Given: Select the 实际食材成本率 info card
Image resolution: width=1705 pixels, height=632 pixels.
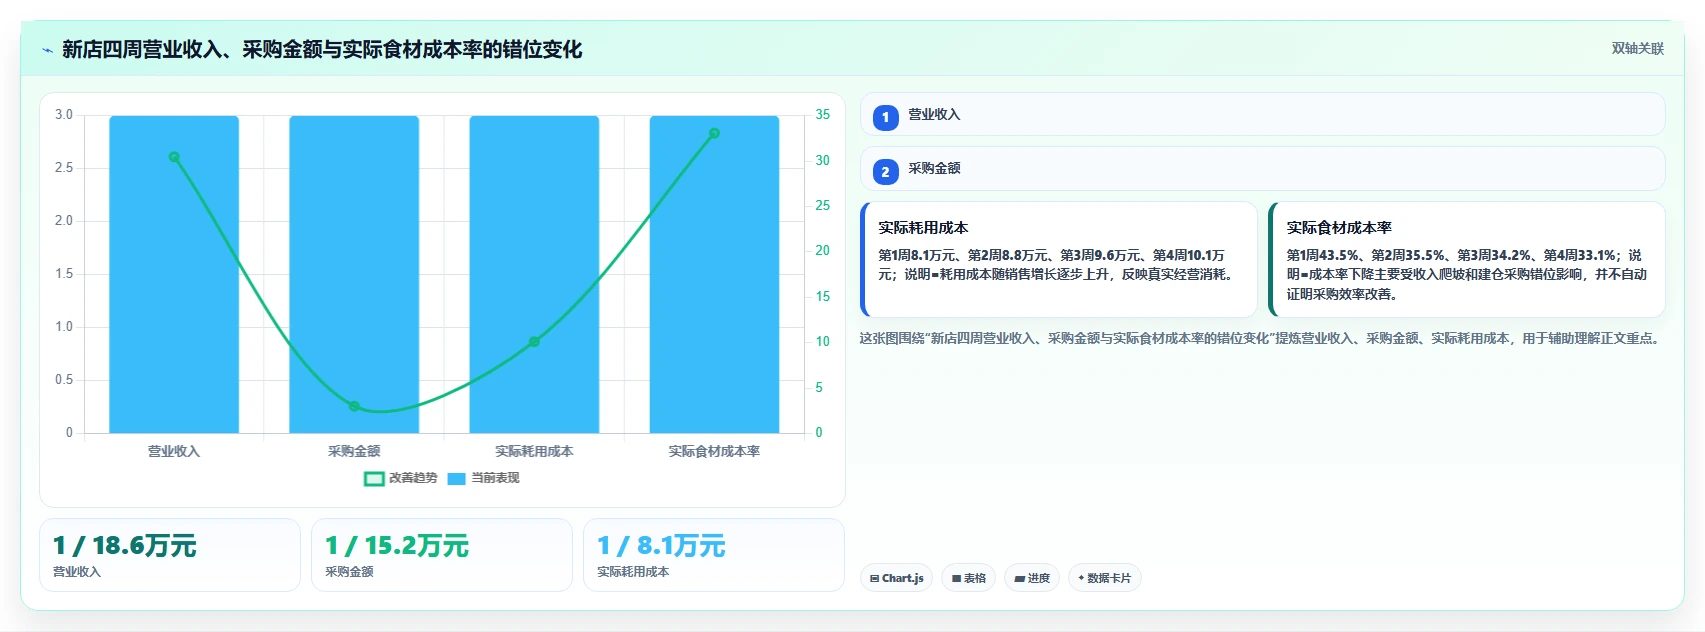Looking at the screenshot, I should [1466, 259].
